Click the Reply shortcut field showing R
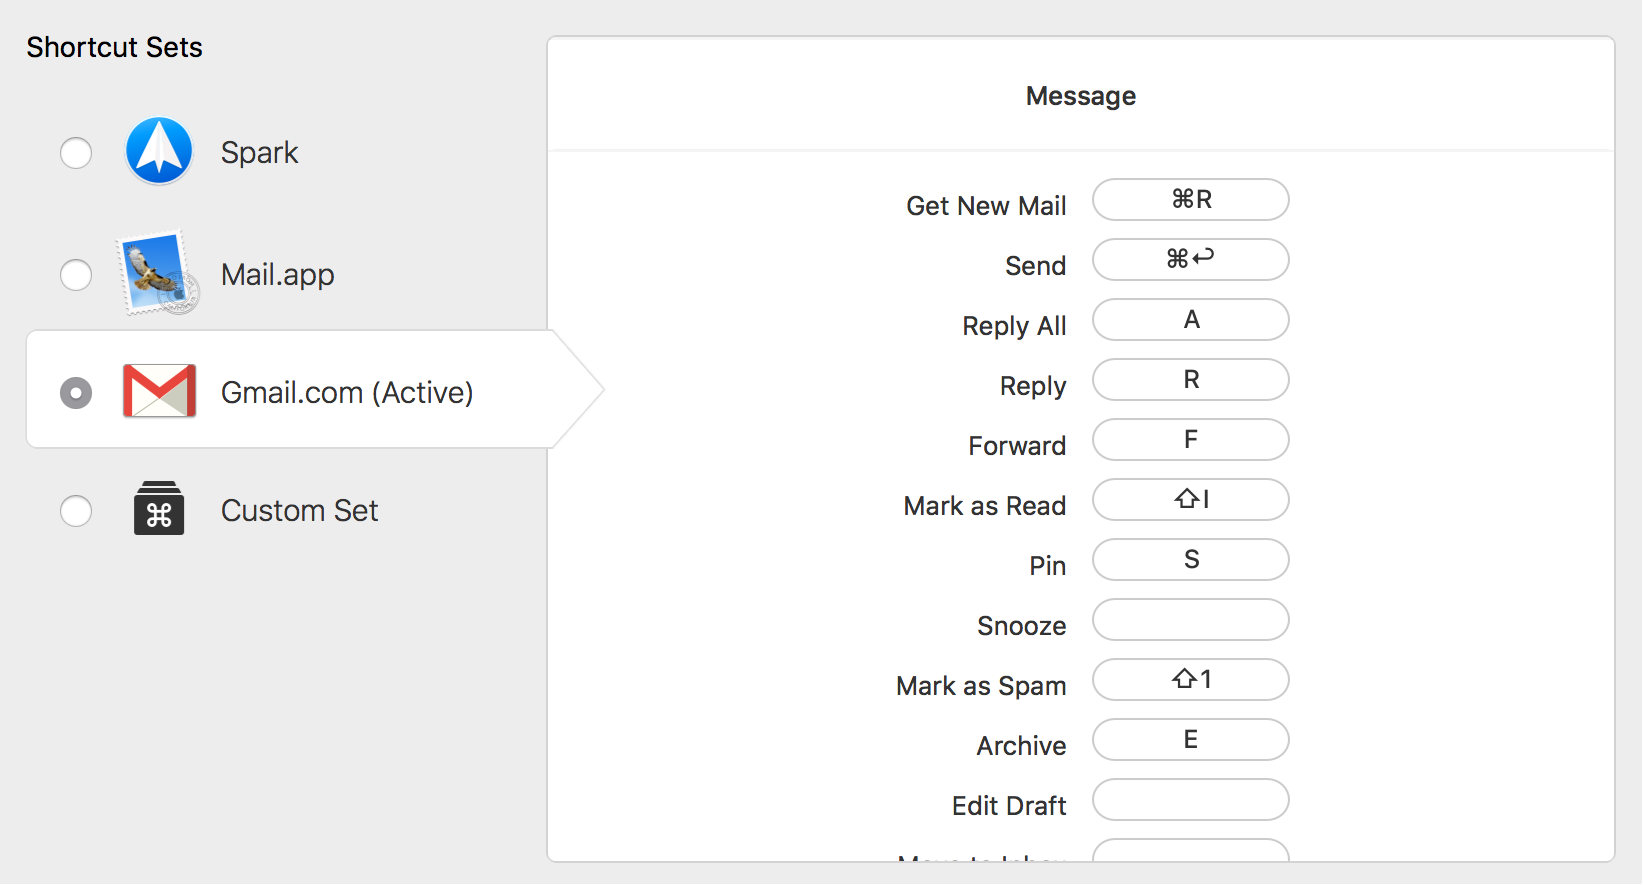This screenshot has width=1643, height=885. coord(1191,380)
